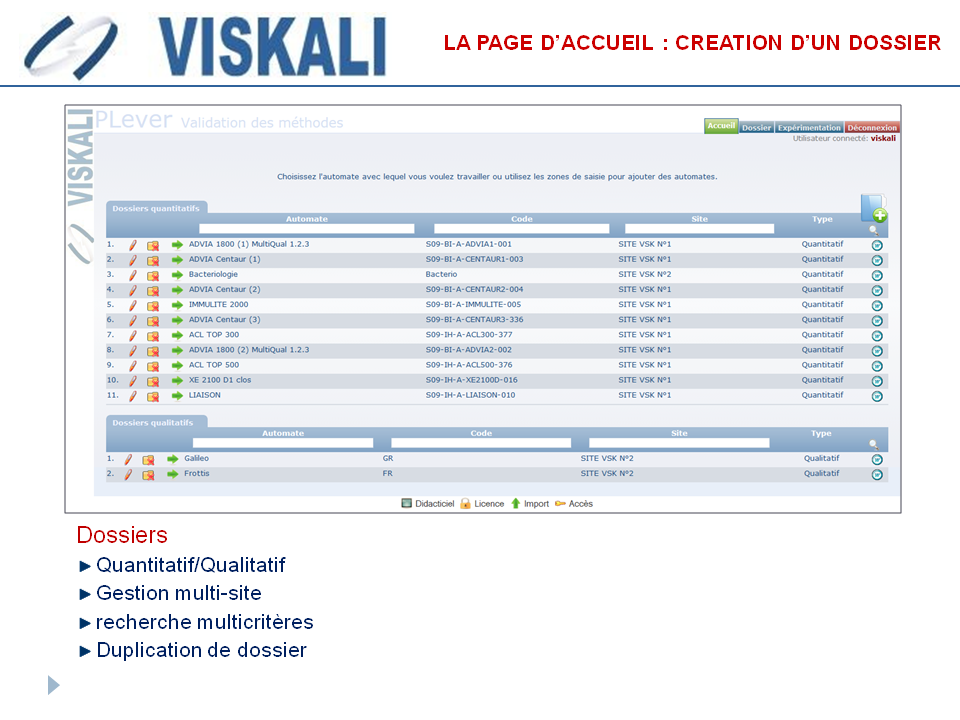Click the code S09-BI-A-CENTAUR1-003
The width and height of the screenshot is (960, 720).
coord(474,259)
